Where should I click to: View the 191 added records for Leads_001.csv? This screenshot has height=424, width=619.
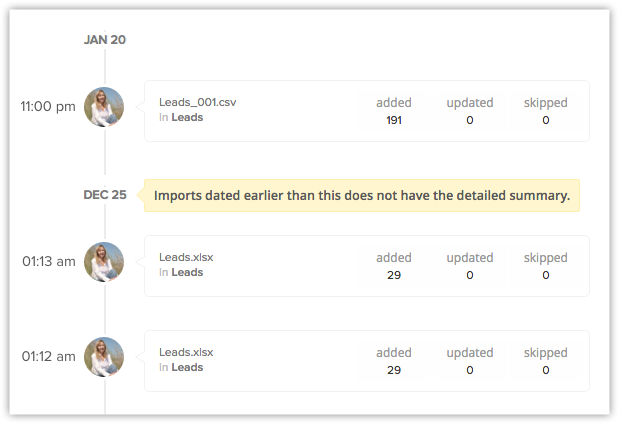click(x=393, y=120)
